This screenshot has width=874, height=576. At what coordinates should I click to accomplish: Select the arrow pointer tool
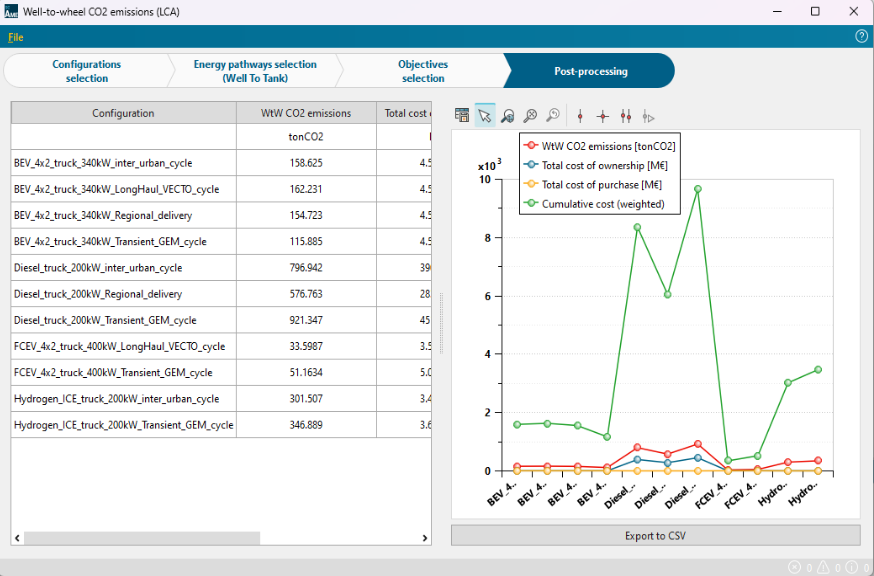pos(485,116)
